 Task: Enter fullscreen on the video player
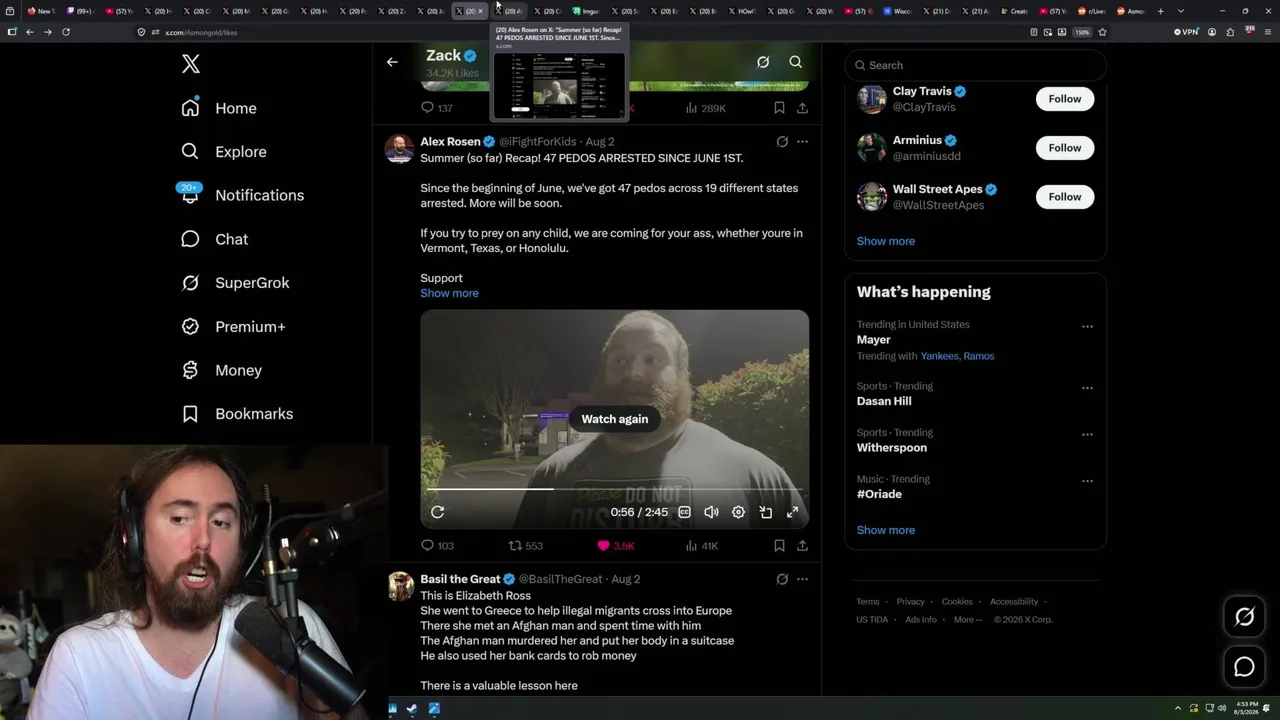coord(793,512)
